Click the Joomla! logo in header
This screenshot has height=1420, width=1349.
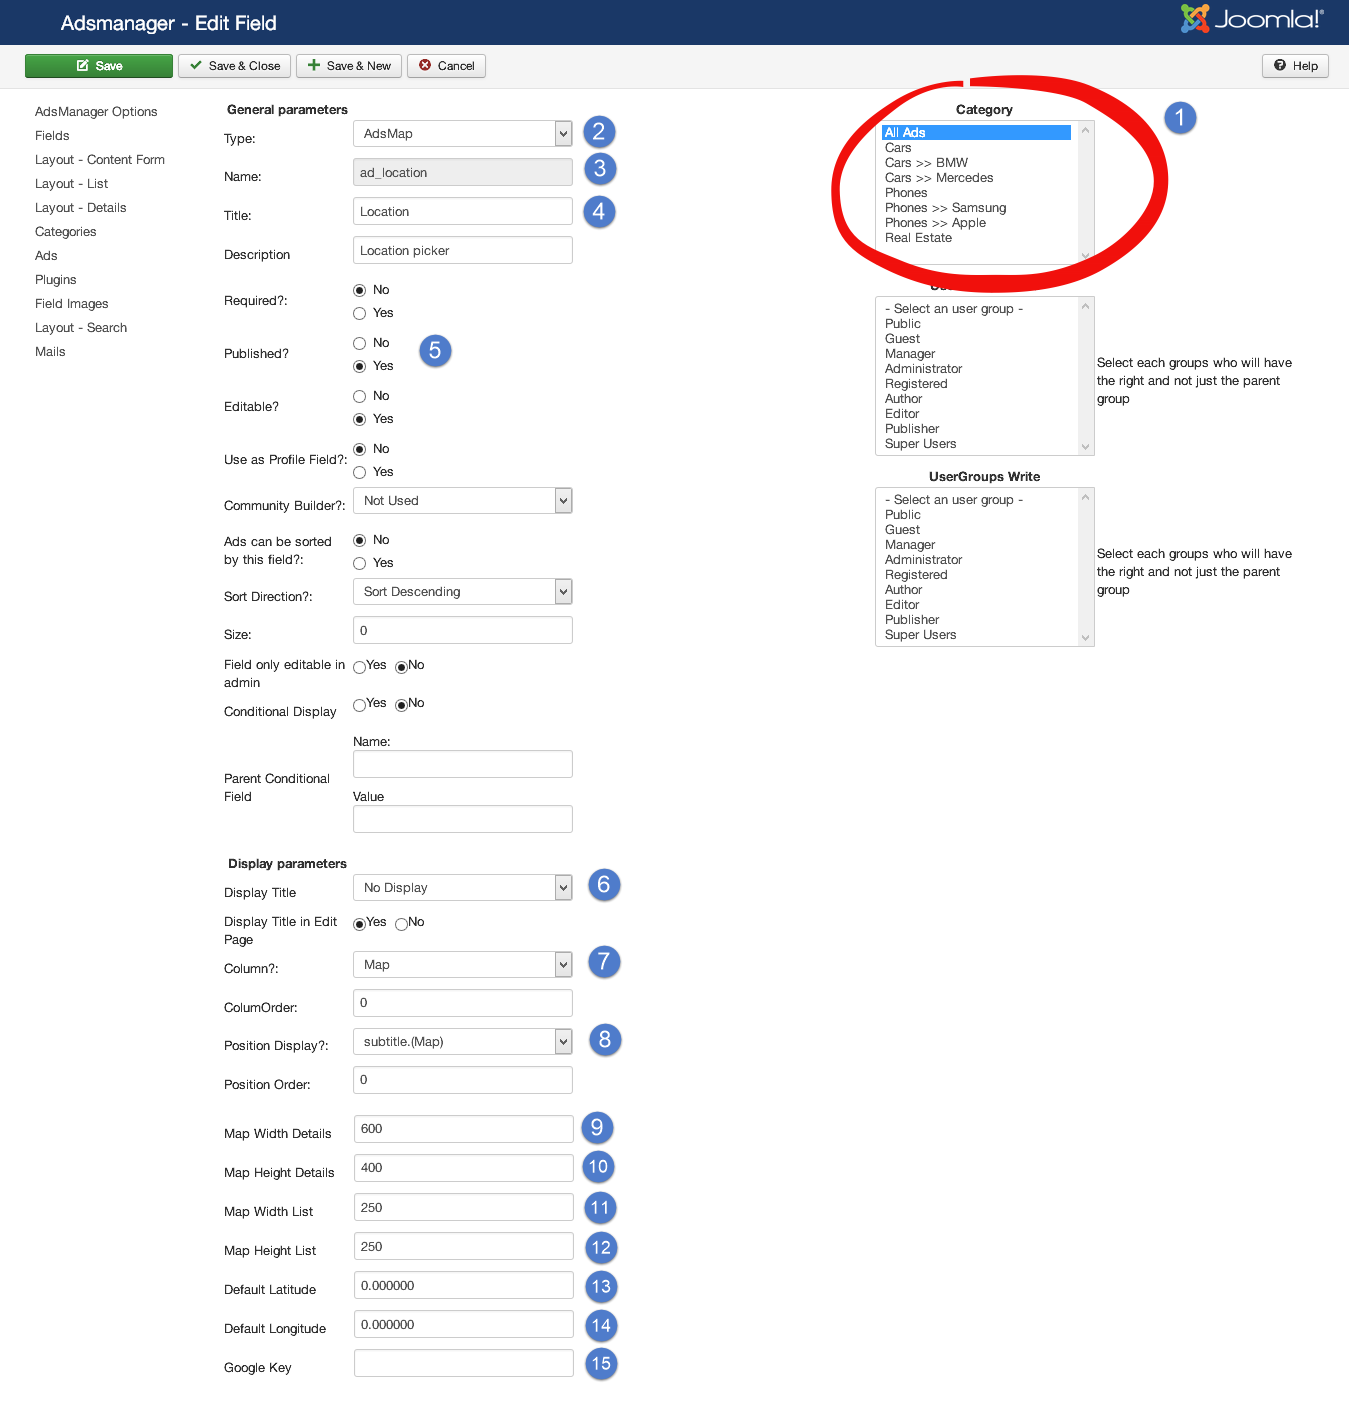coord(1251,19)
